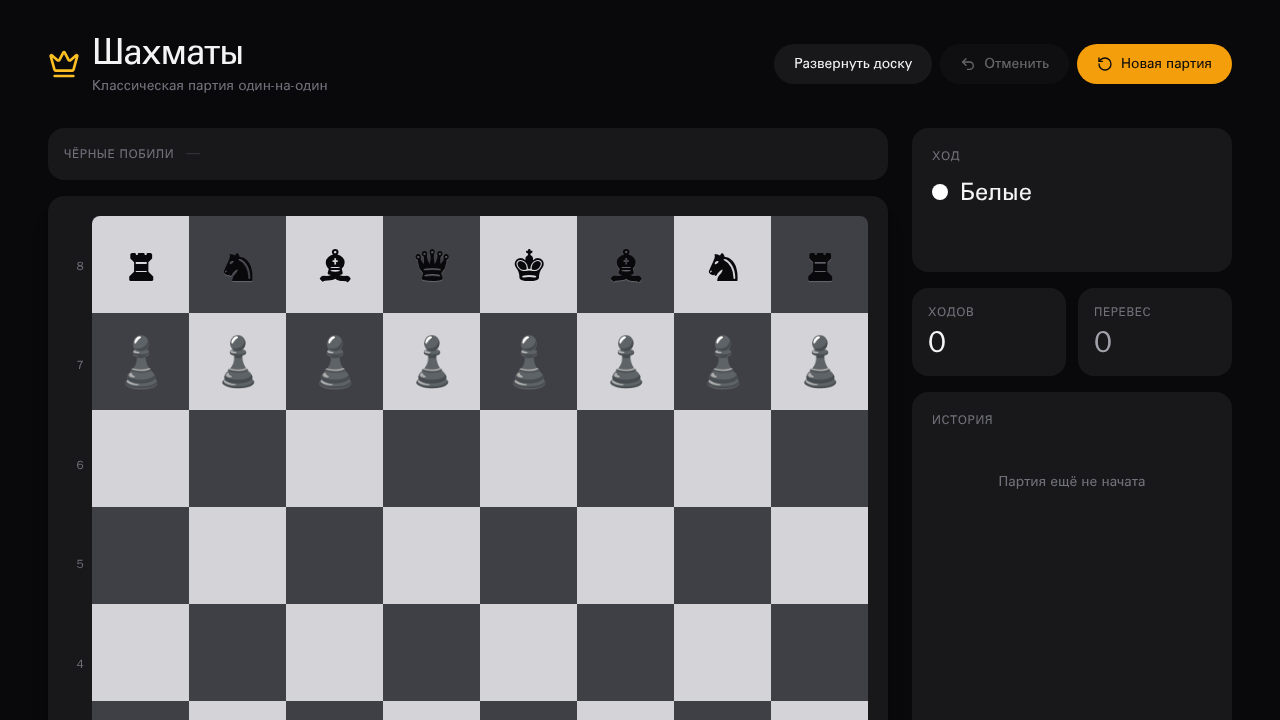
Task: Click the empty square e4
Action: click(x=529, y=653)
